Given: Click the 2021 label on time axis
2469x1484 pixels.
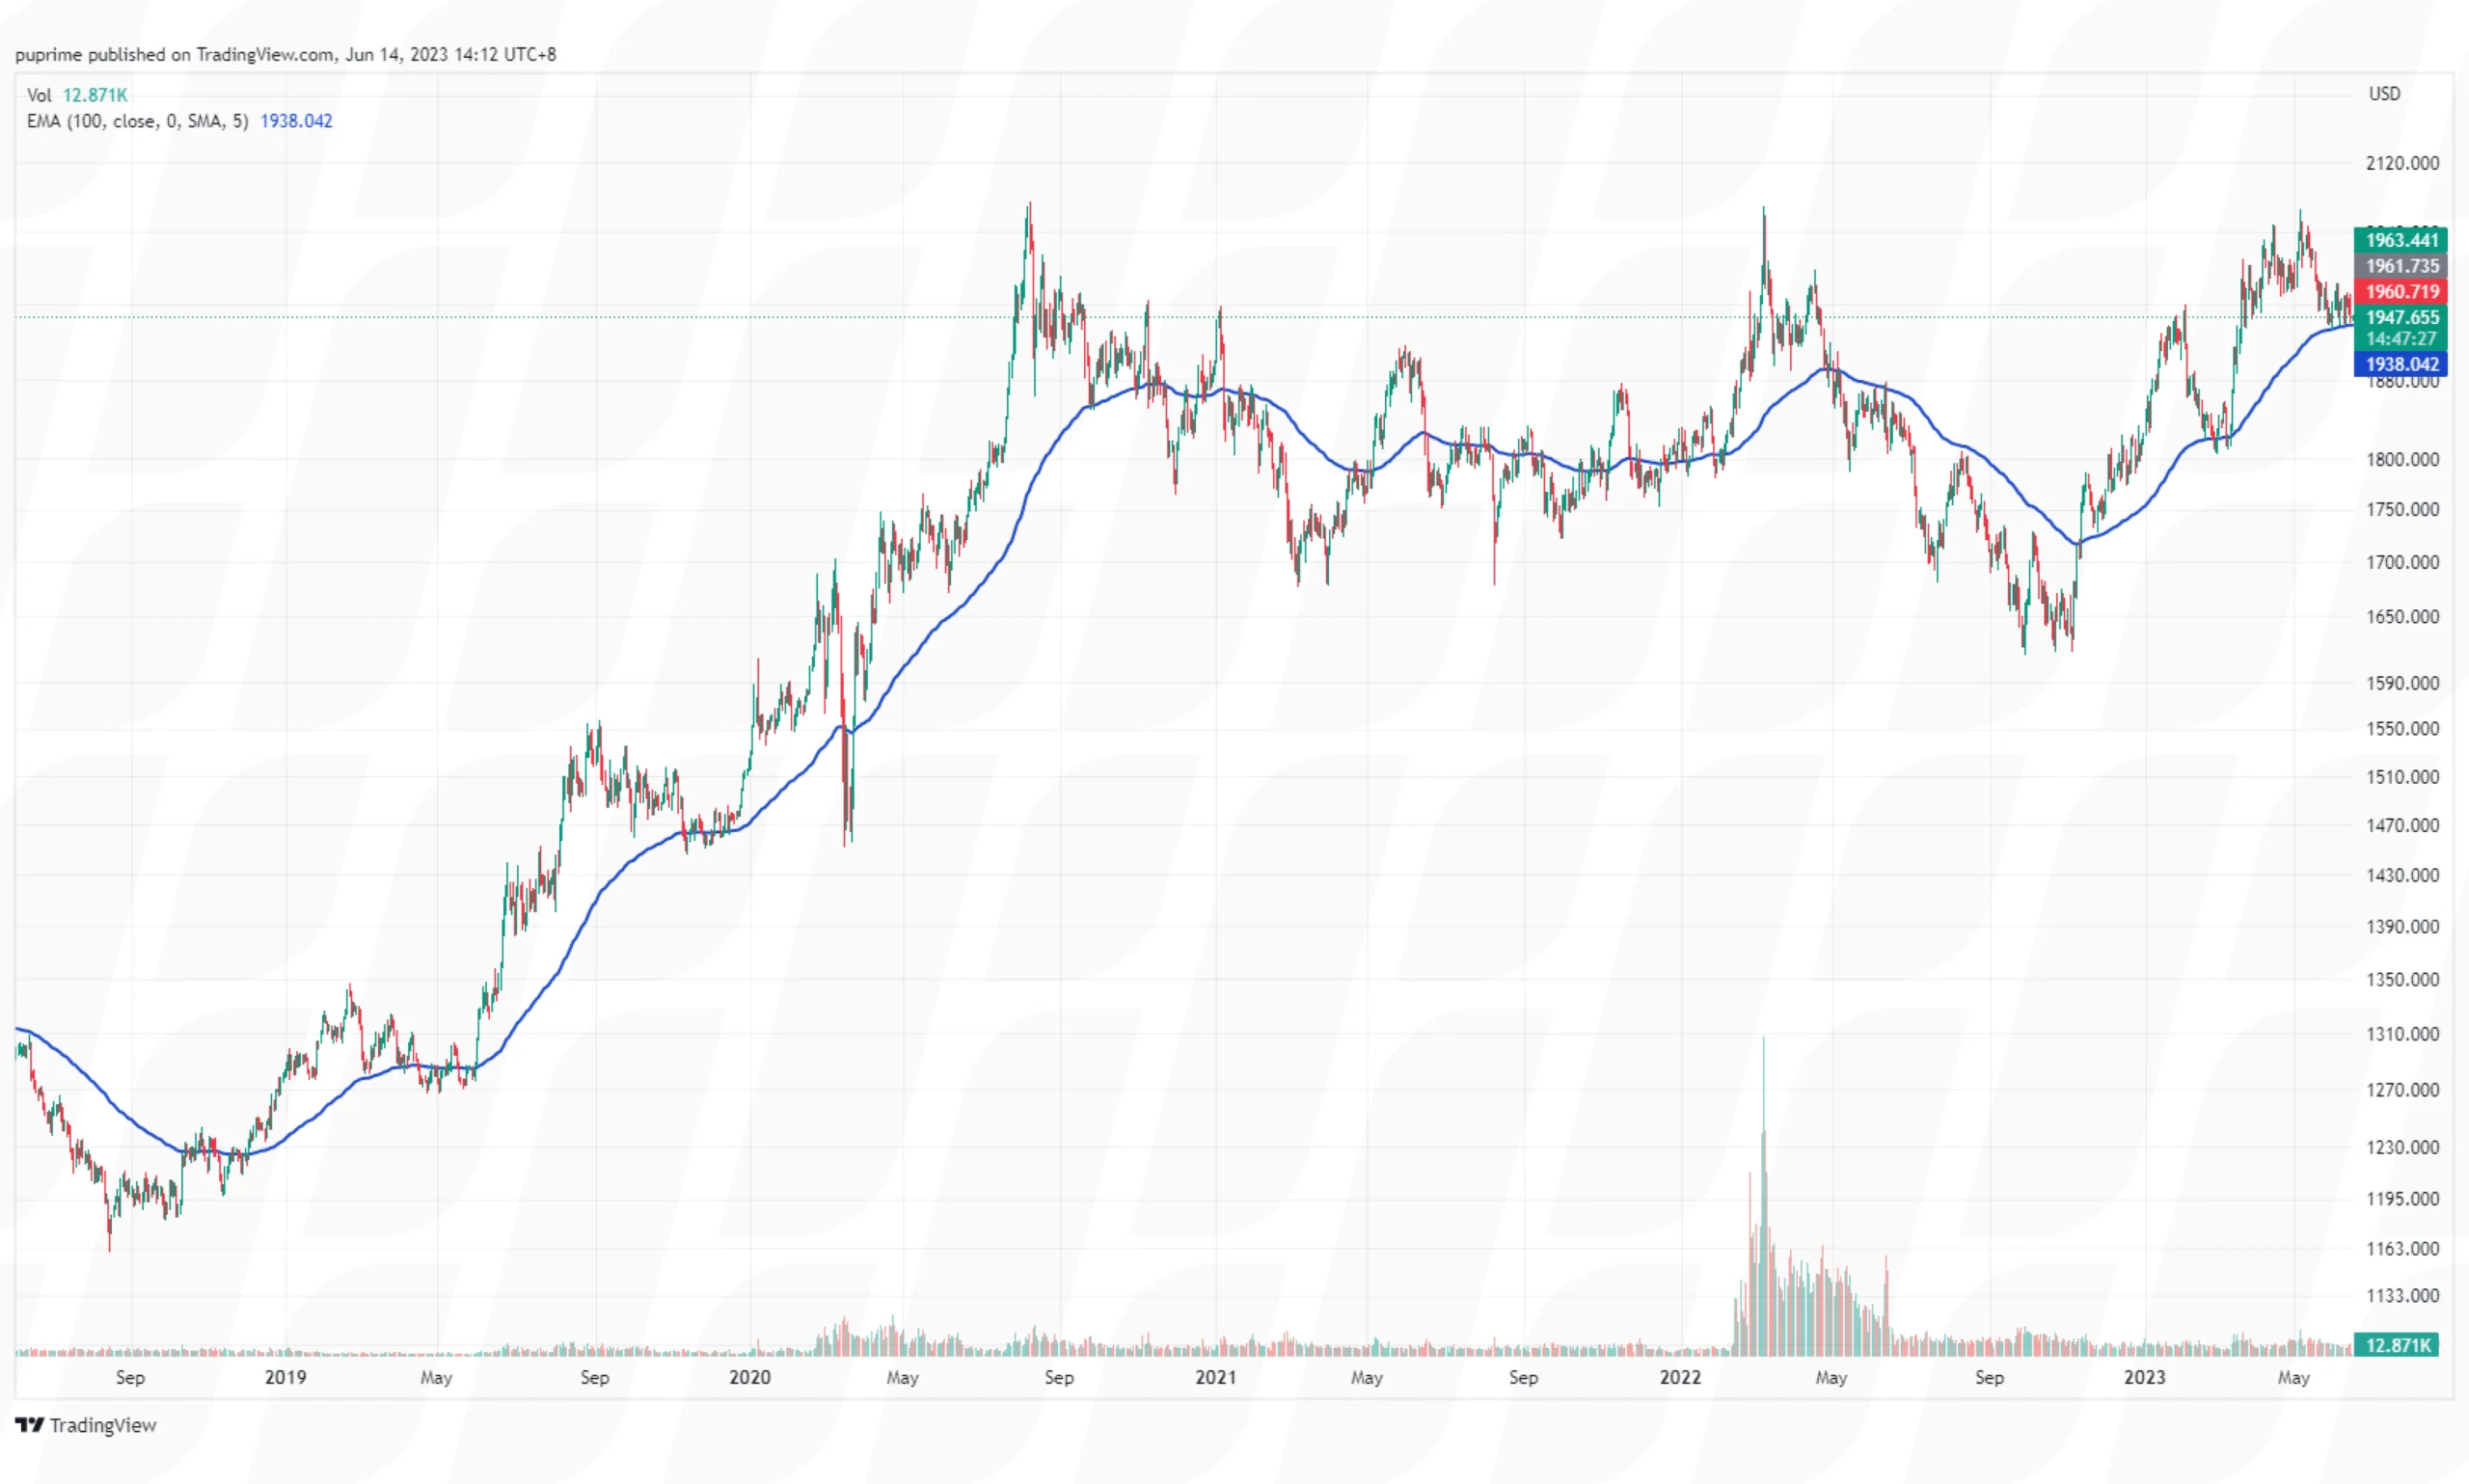Looking at the screenshot, I should pyautogui.click(x=1216, y=1377).
